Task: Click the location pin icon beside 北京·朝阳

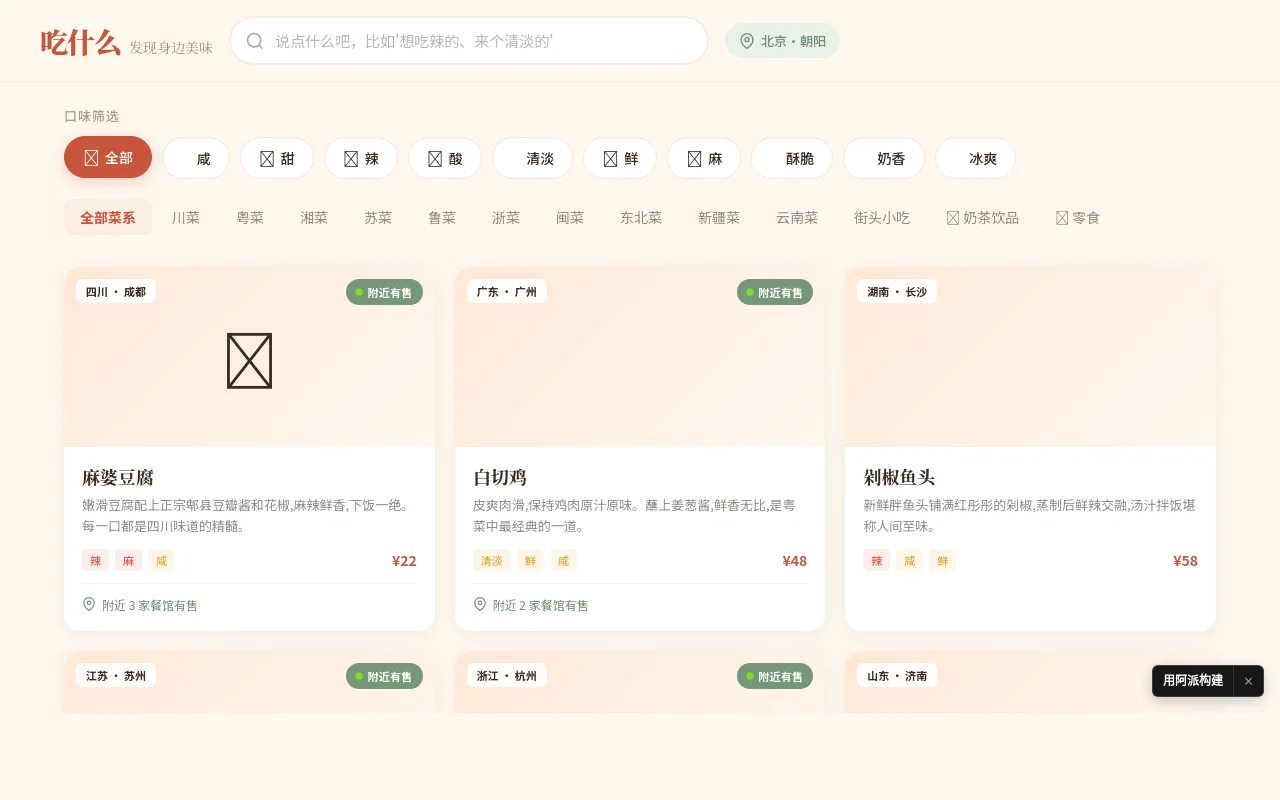Action: point(747,41)
